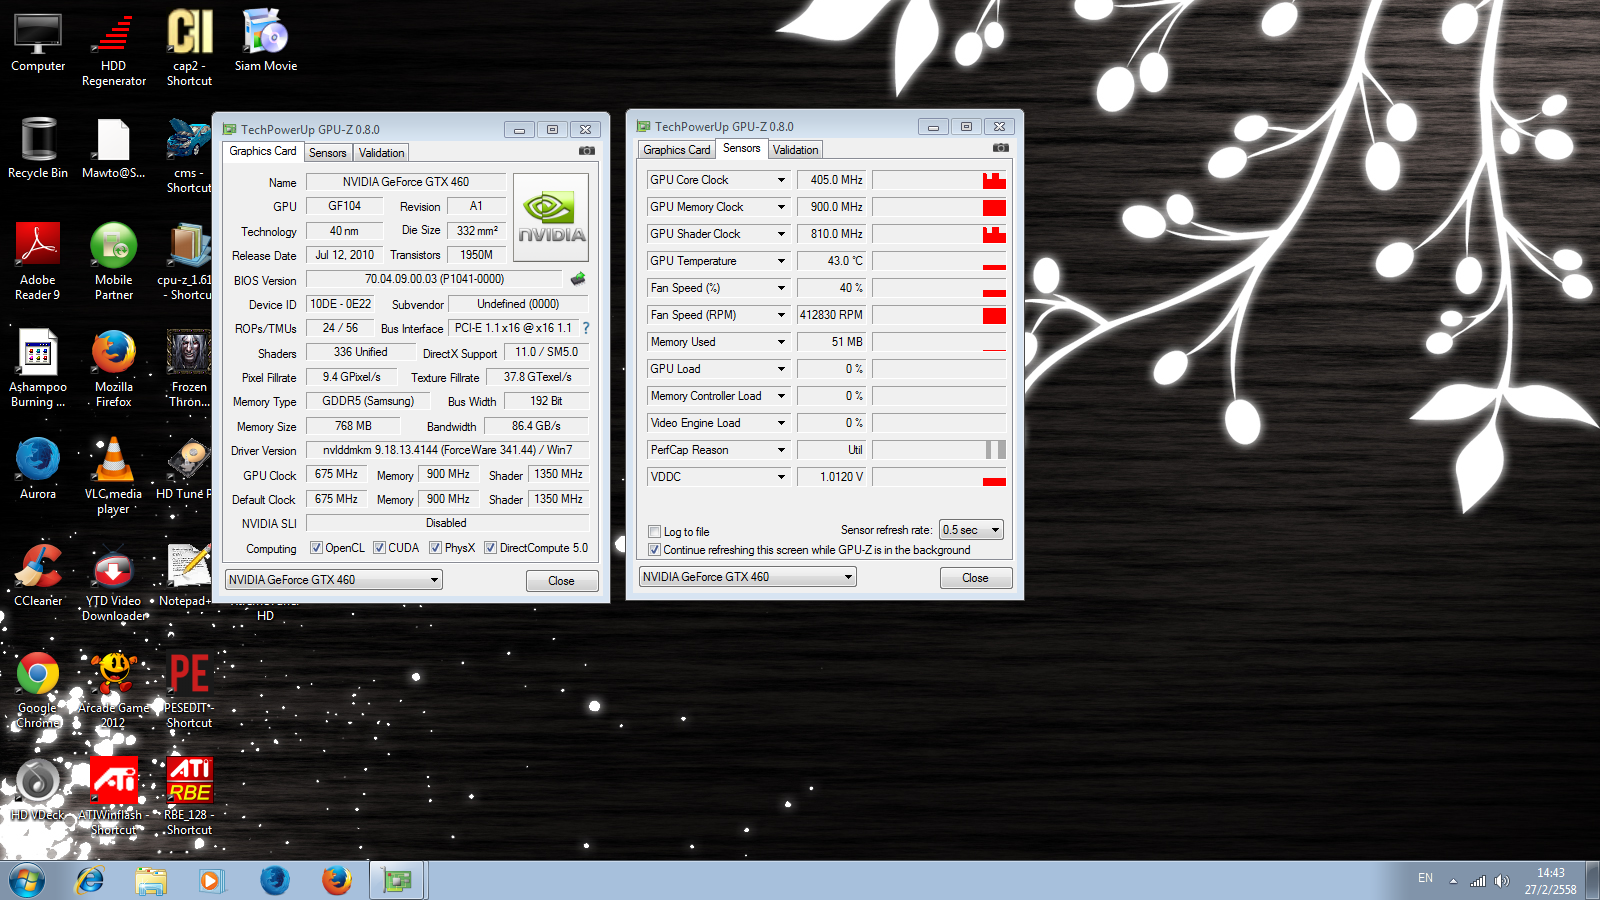Open Mozilla Firefox desktop icon

pos(114,369)
